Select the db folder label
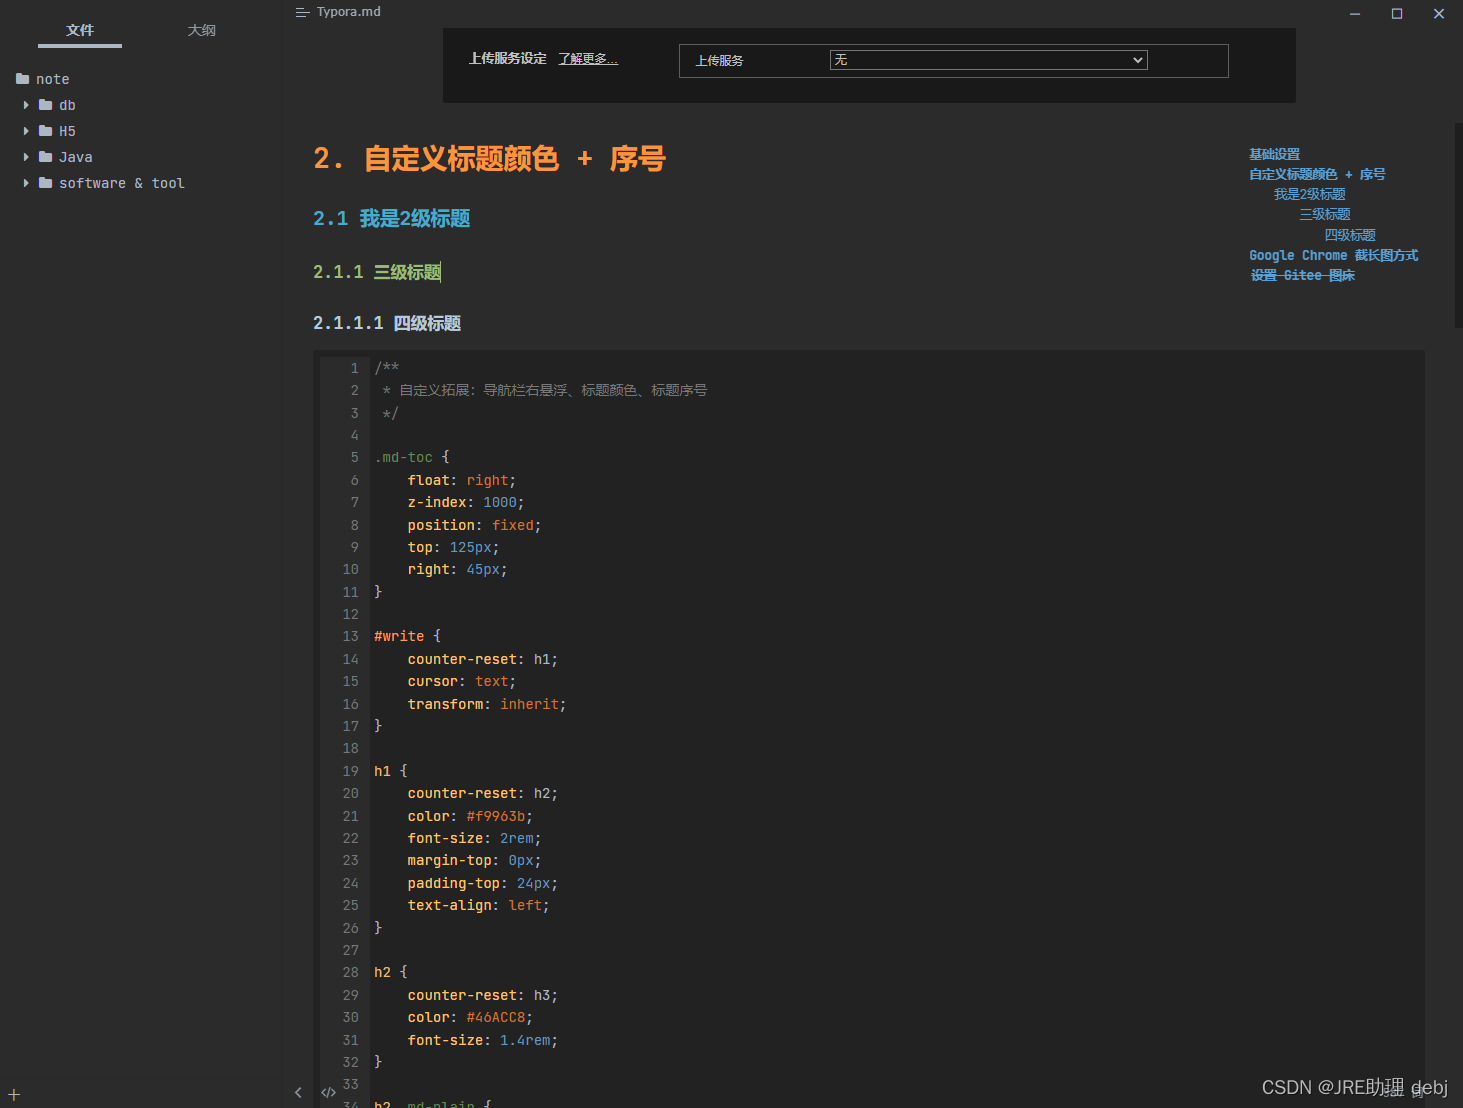The height and width of the screenshot is (1108, 1463). point(67,105)
